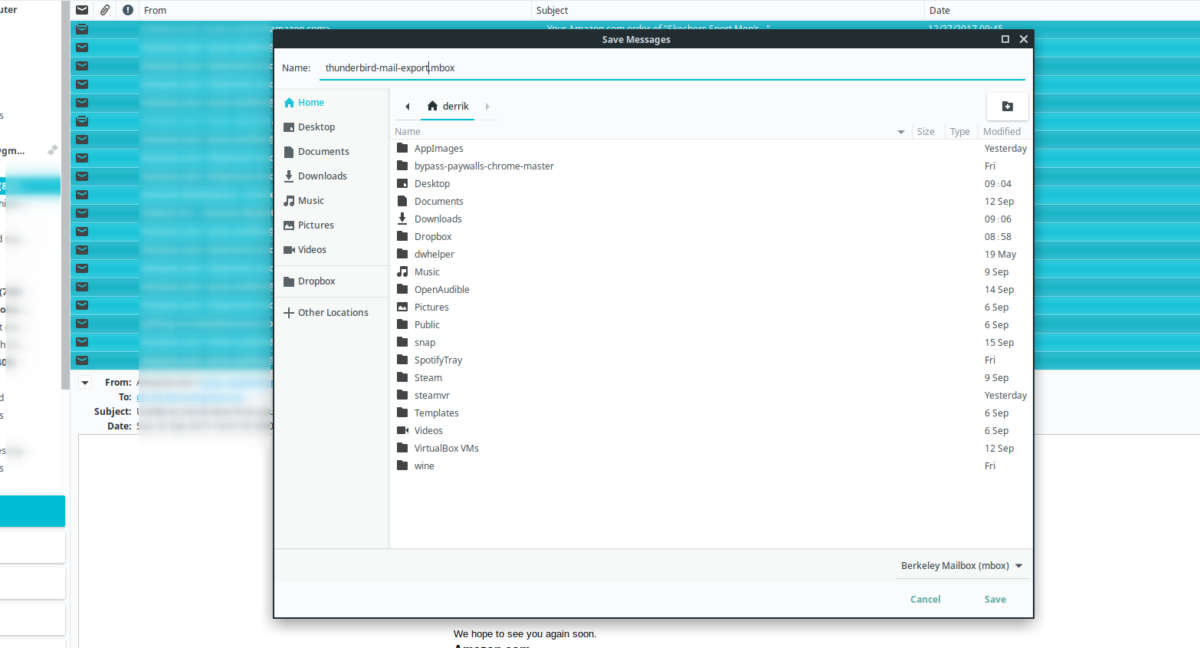Viewport: 1200px width, 648px height.
Task: Cancel the Save Messages dialog
Action: 925,599
